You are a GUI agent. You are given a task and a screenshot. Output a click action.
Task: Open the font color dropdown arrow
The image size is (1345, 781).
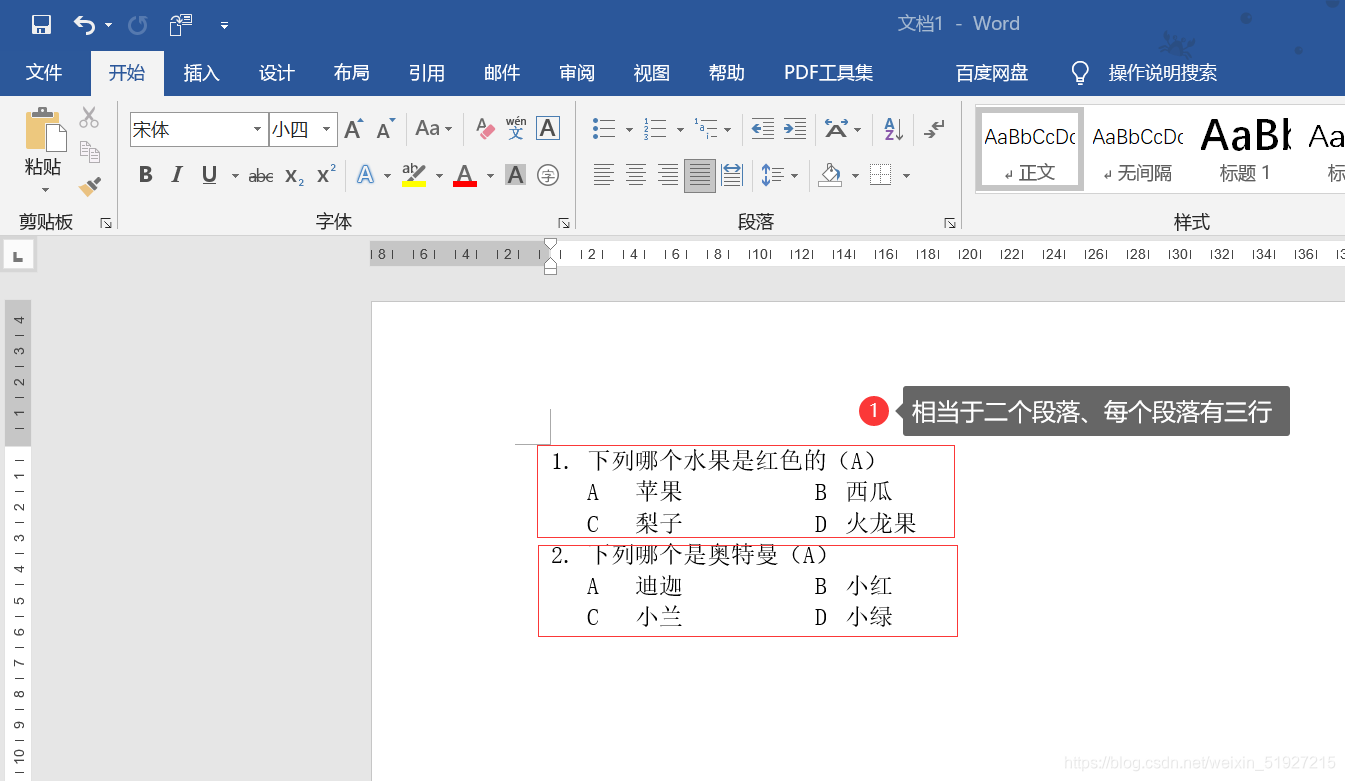[x=490, y=176]
